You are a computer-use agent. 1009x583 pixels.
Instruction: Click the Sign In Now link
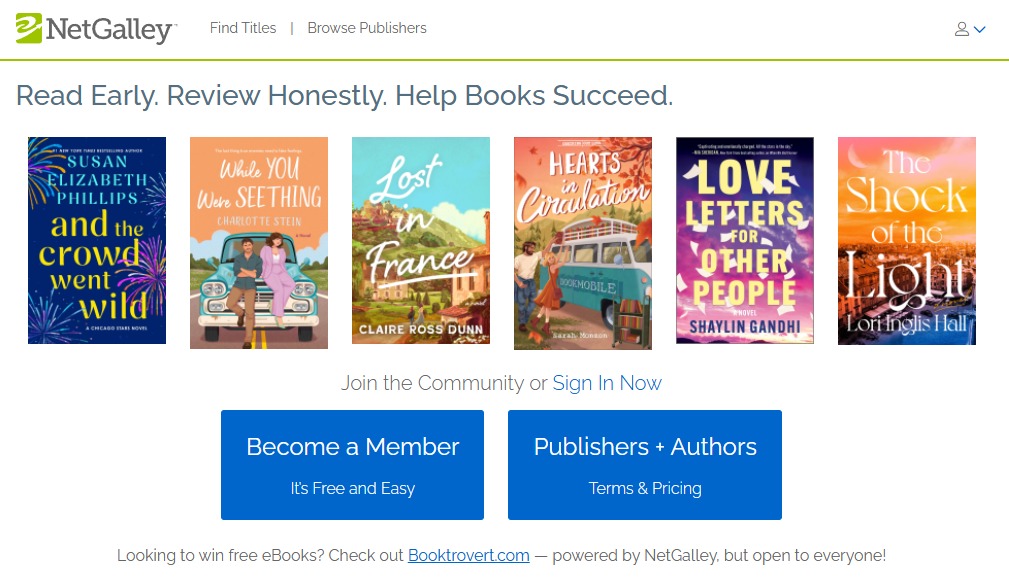coord(607,383)
